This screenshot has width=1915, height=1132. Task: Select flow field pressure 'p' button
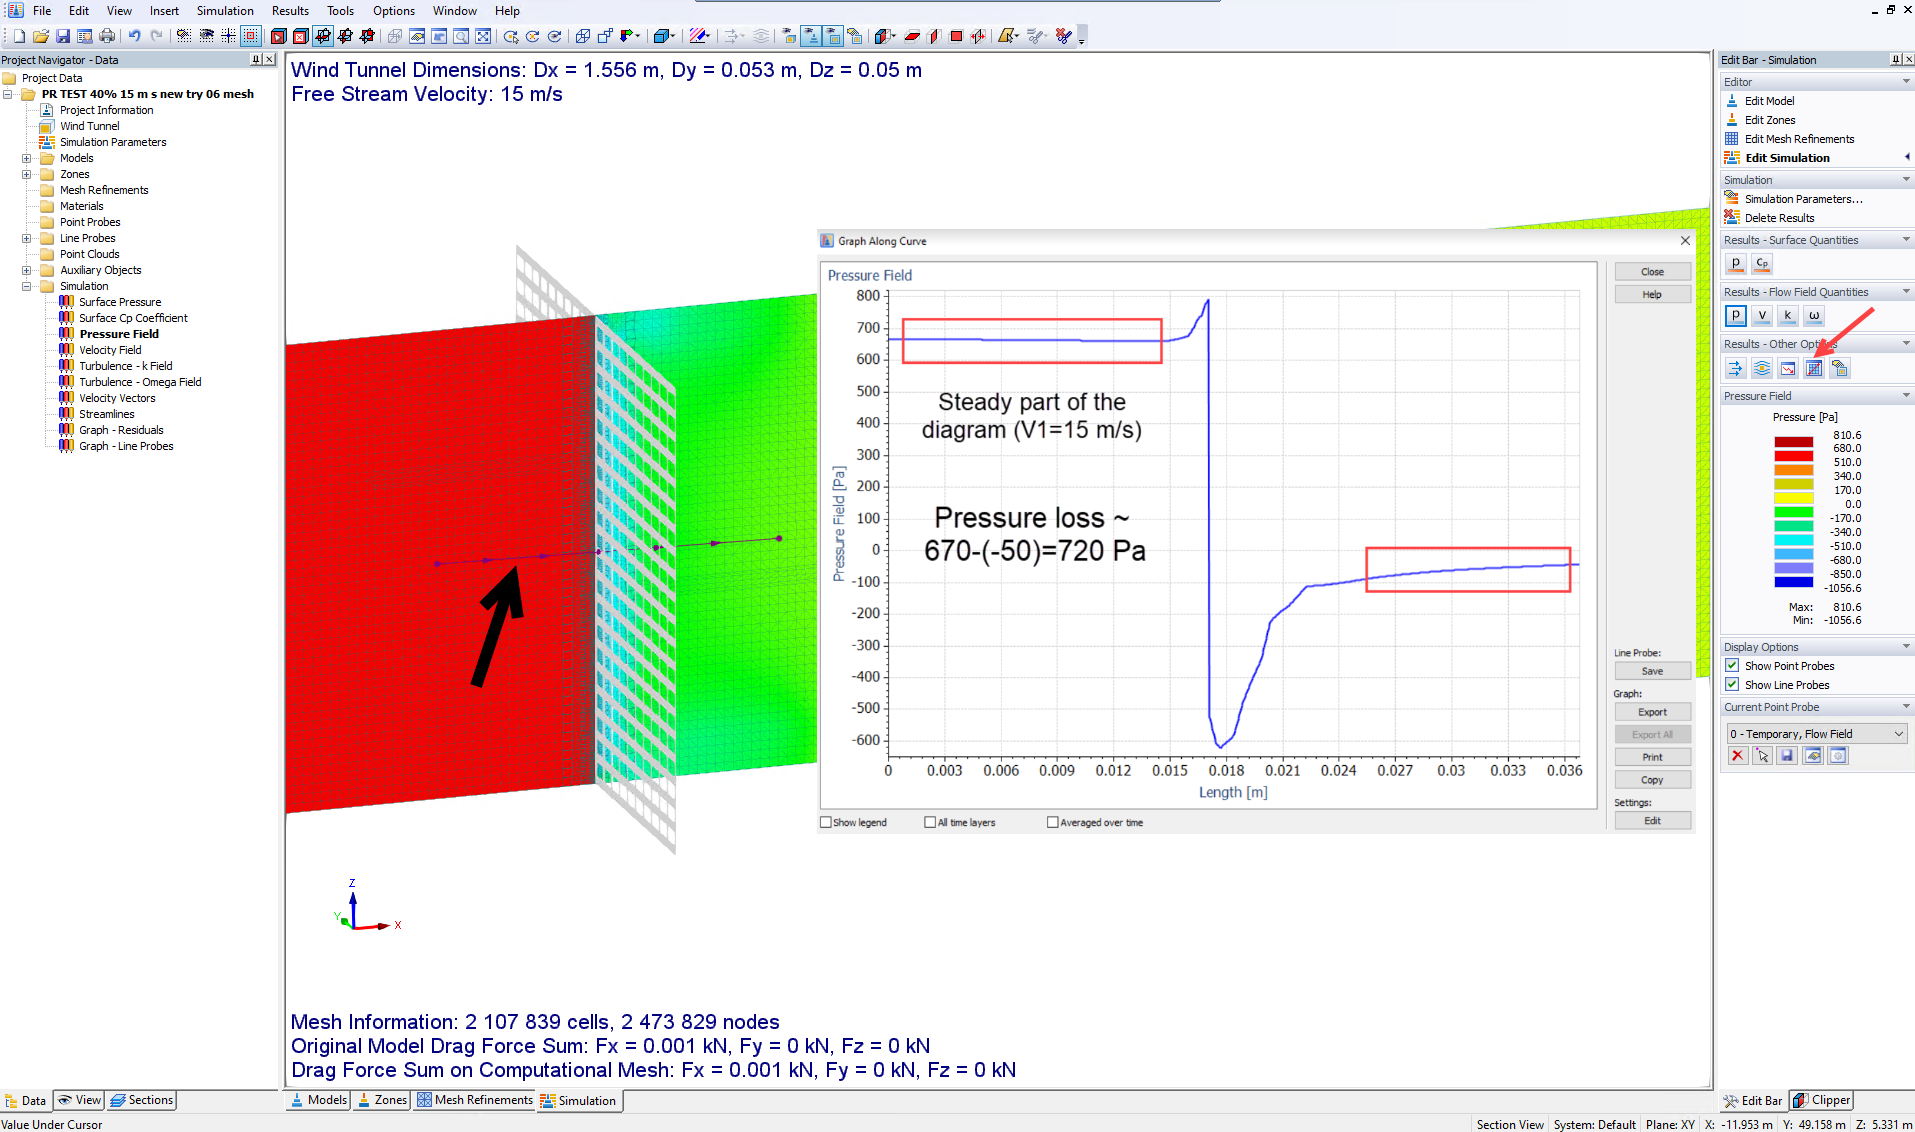tap(1736, 316)
